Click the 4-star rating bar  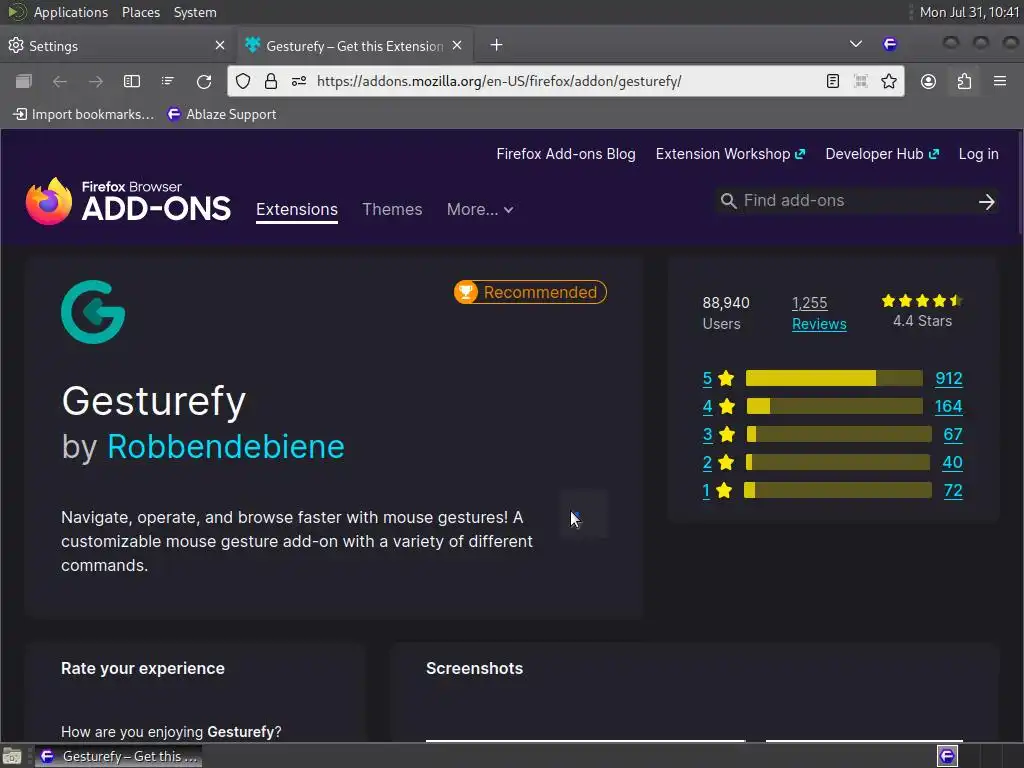pos(834,406)
